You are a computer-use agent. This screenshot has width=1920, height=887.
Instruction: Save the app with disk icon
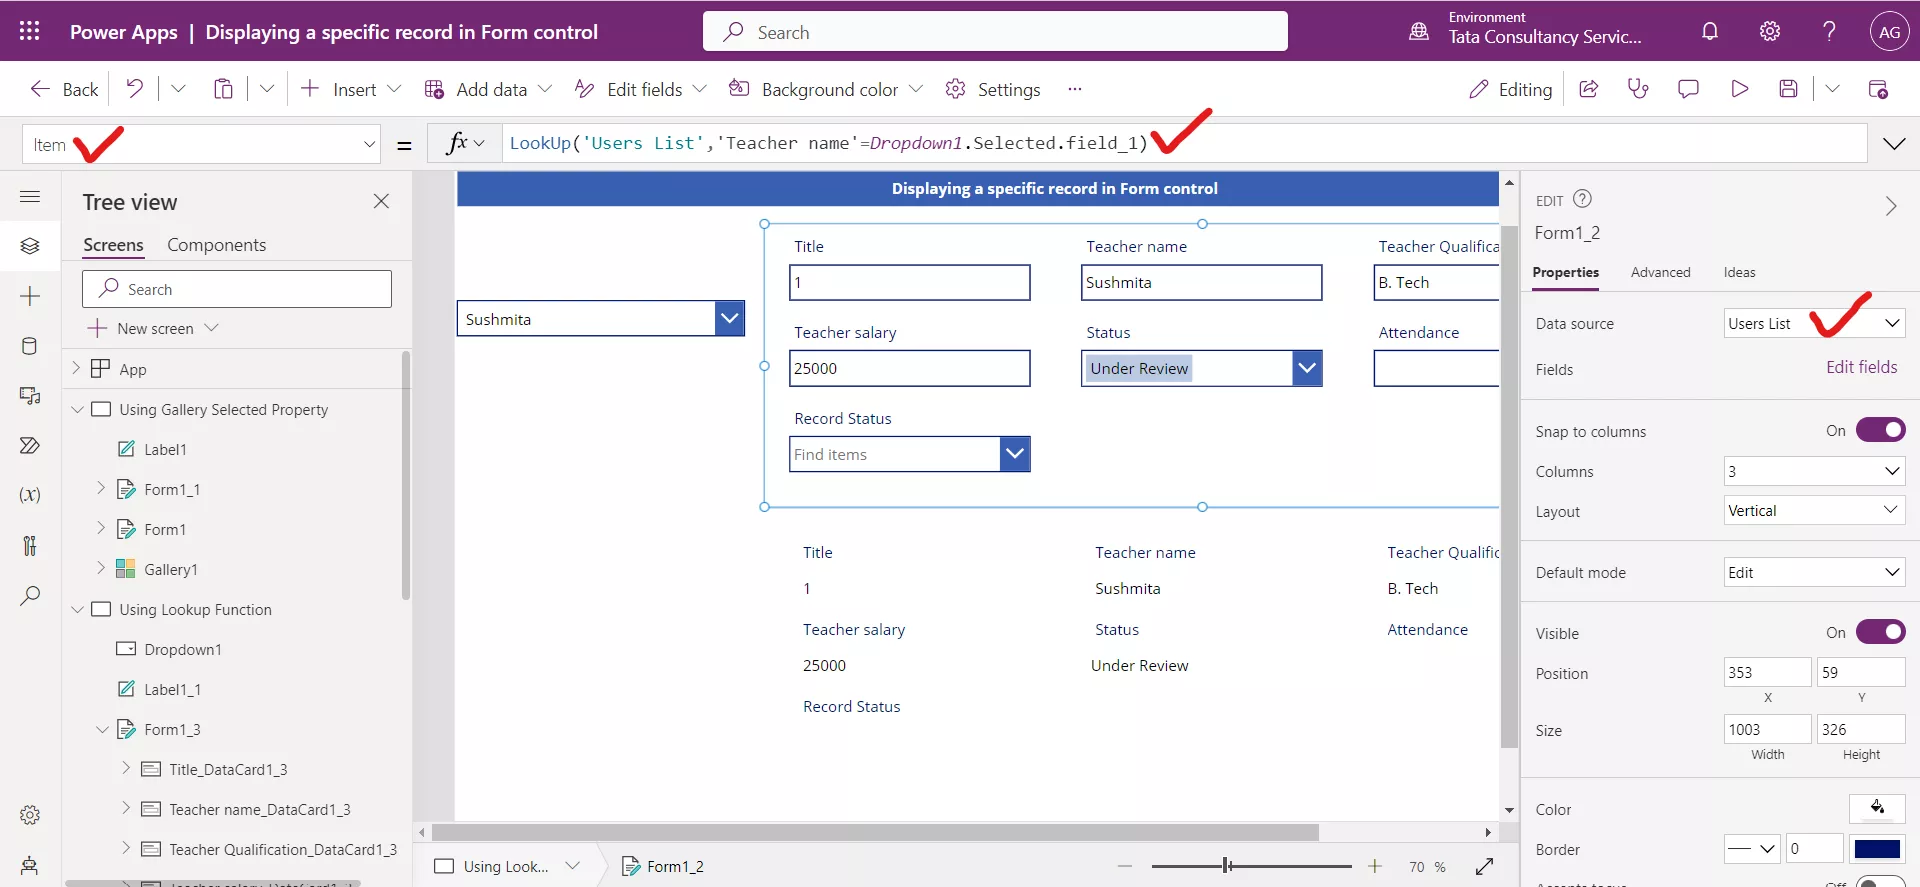coord(1788,89)
